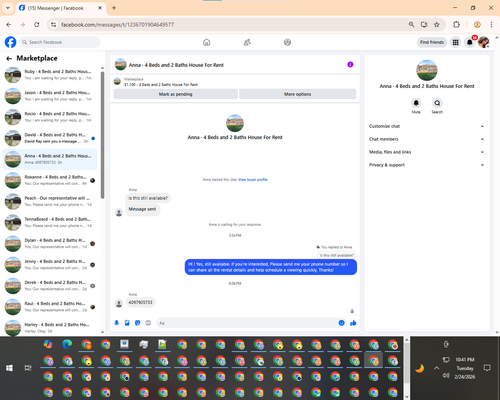The image size is (500, 400).
Task: Open Chrome extensions puzzle icon
Action: [456, 24]
